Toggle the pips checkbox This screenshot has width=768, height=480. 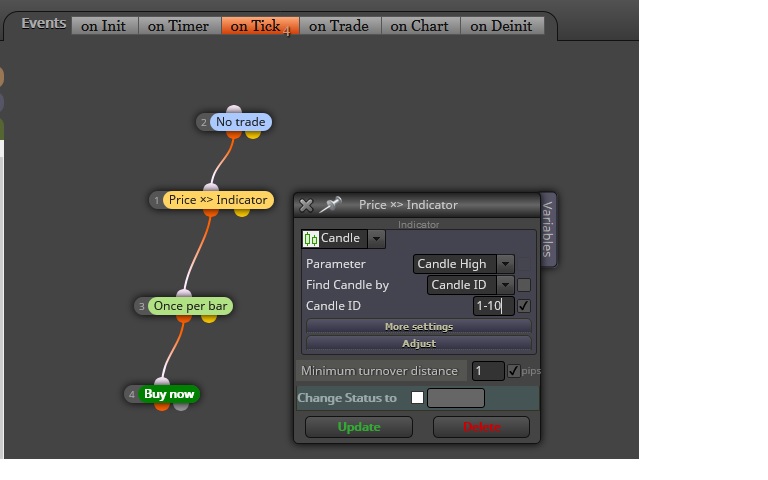pyautogui.click(x=513, y=371)
